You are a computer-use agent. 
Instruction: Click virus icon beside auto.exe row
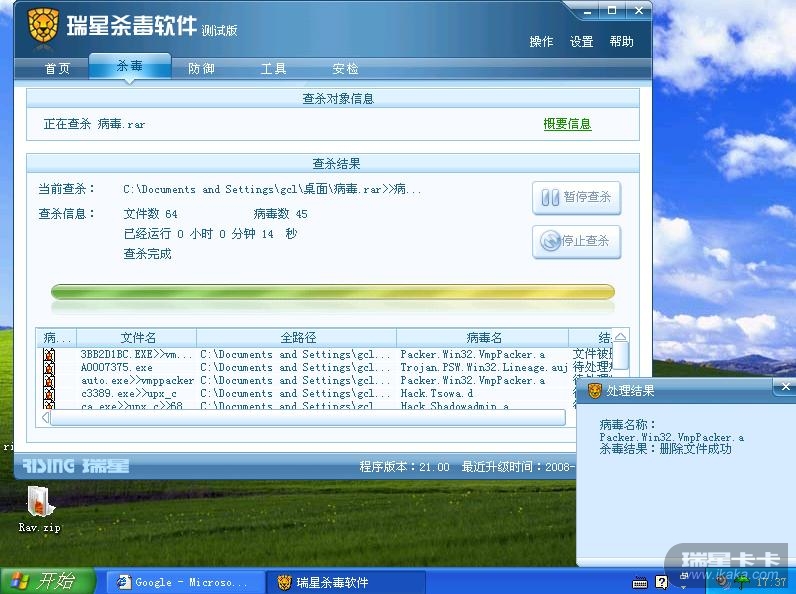[x=49, y=381]
